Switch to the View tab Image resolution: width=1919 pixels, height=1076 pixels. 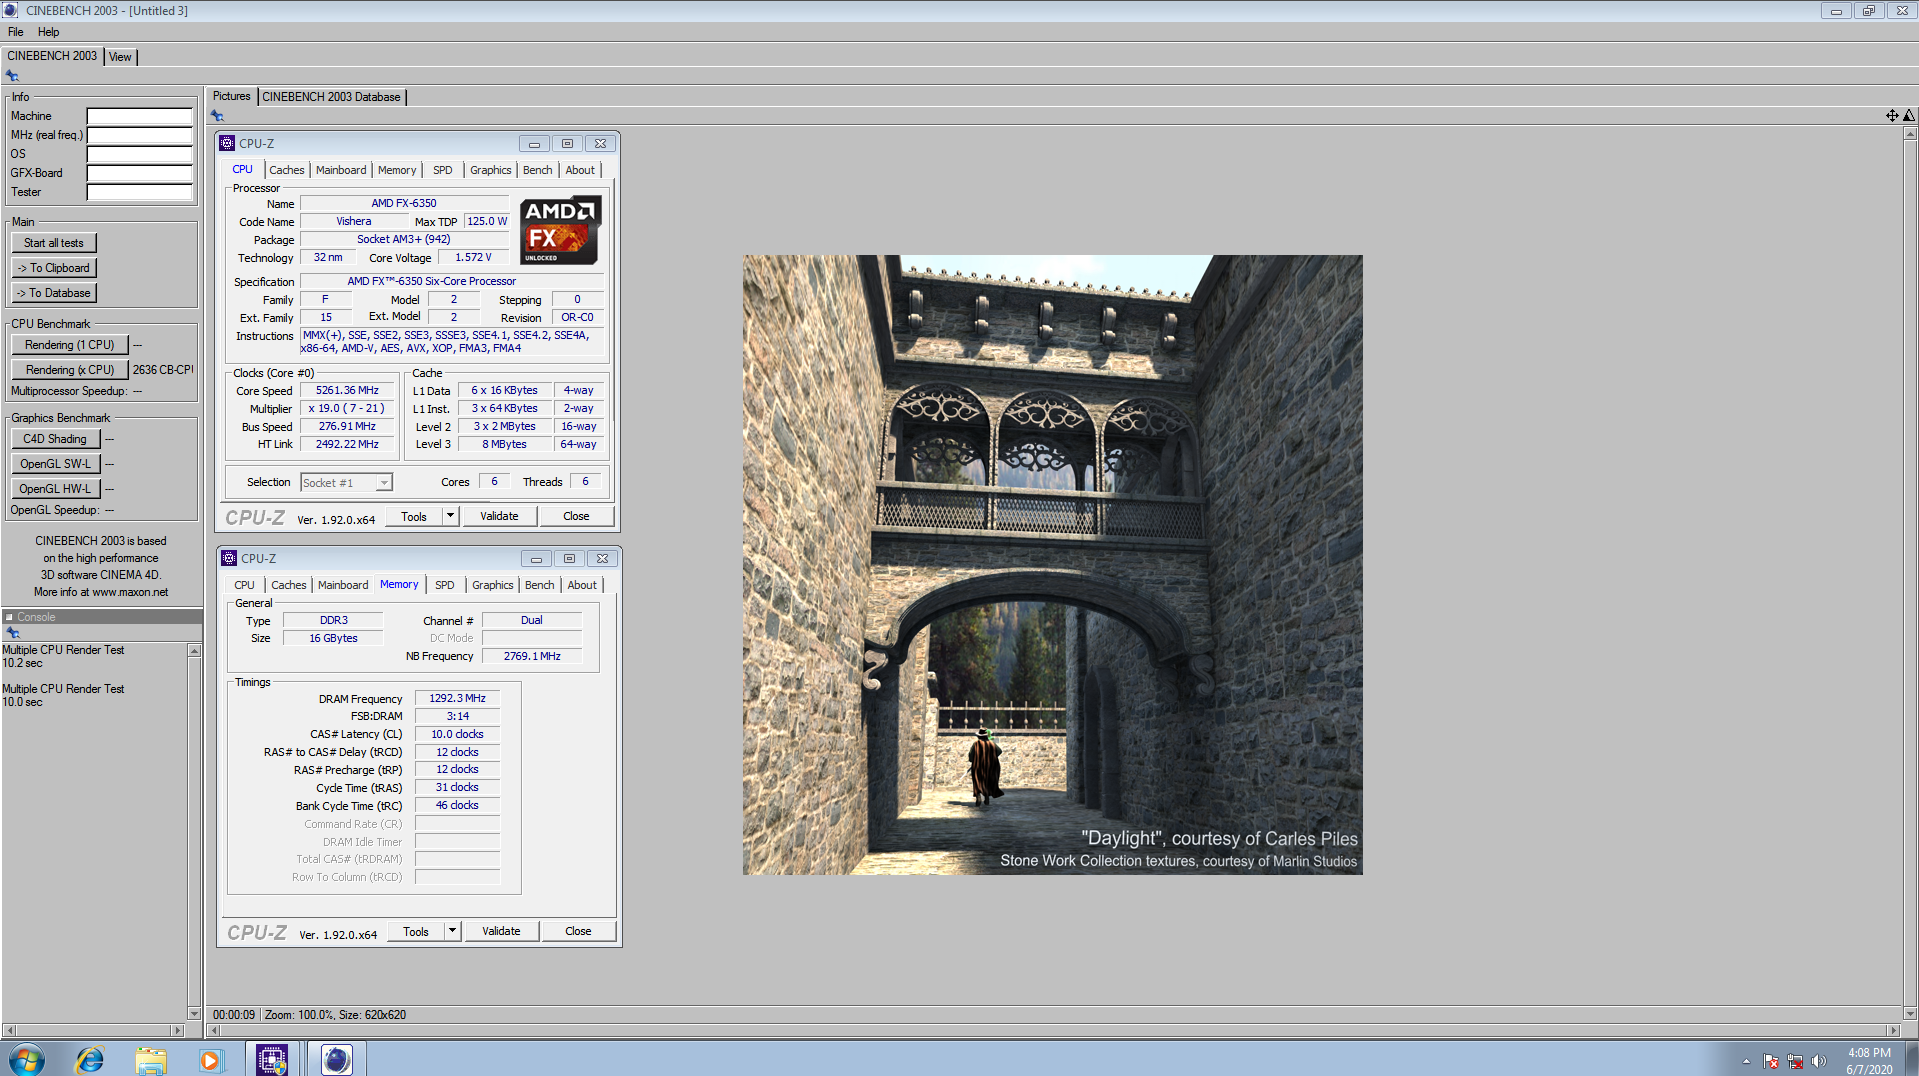click(x=120, y=57)
